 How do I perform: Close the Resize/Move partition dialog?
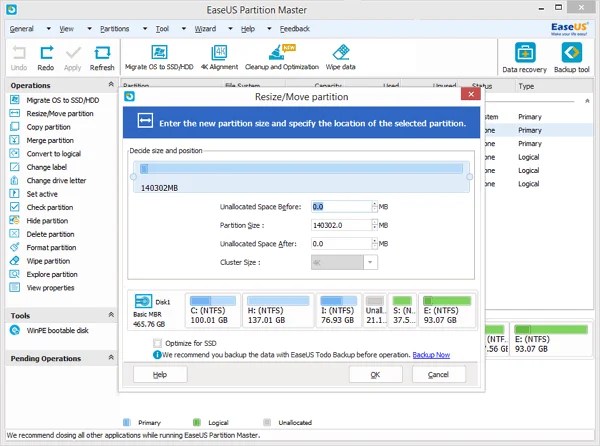[x=471, y=94]
